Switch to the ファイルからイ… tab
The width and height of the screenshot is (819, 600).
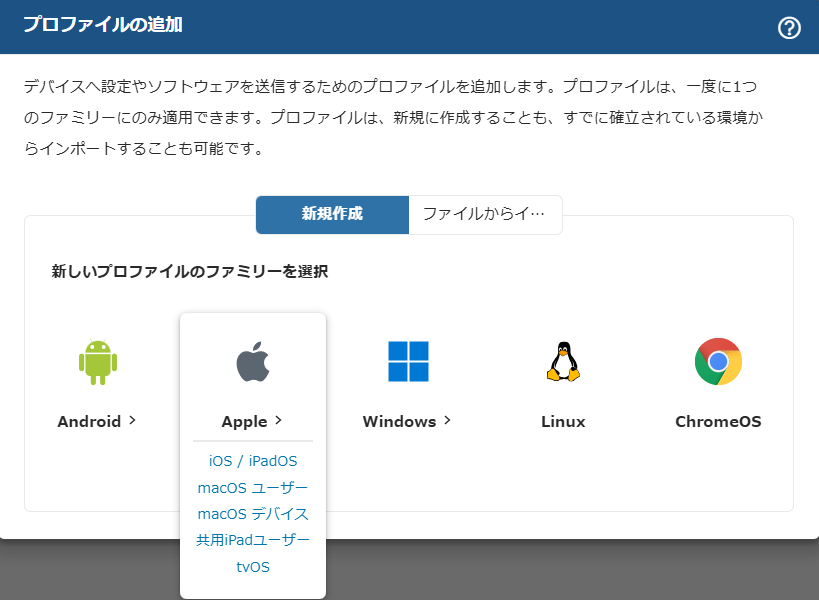coord(485,215)
